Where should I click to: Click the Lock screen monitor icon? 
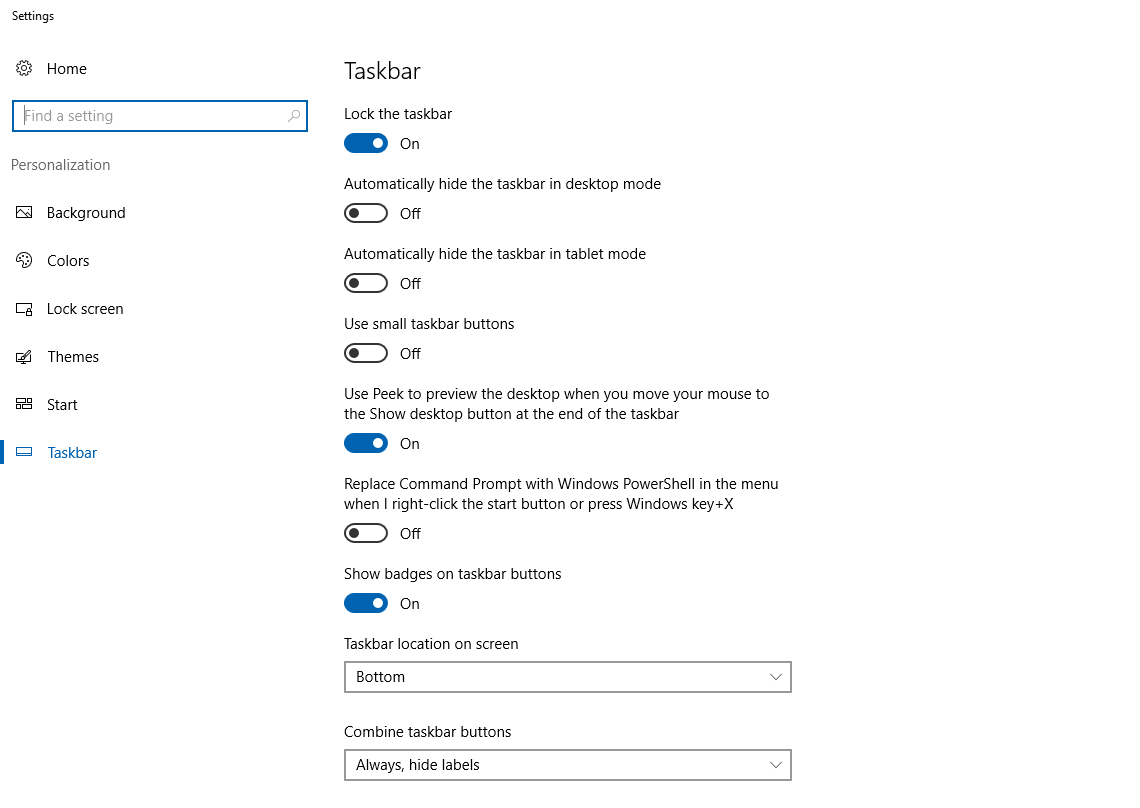(24, 309)
